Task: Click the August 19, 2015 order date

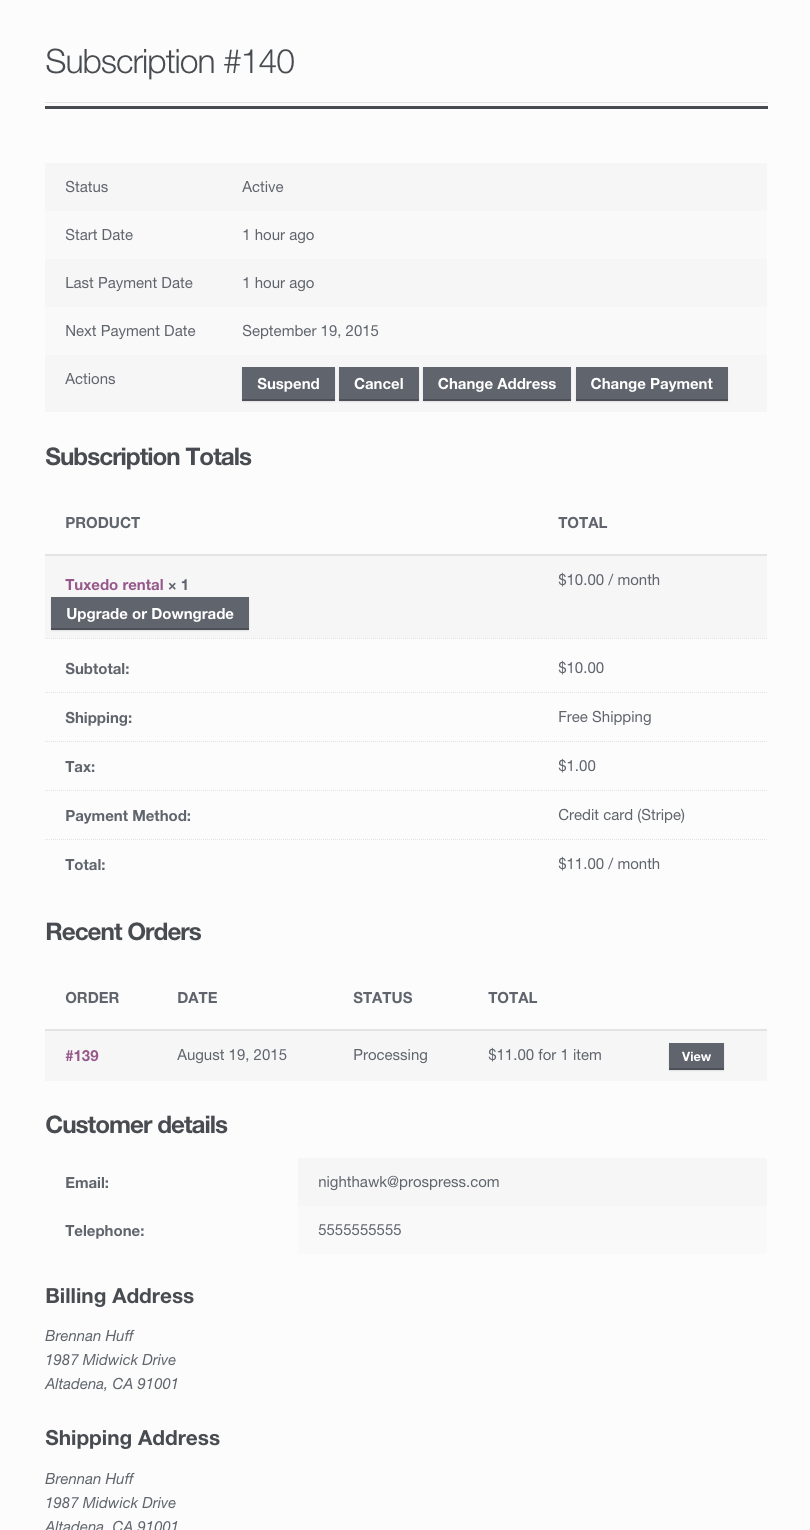Action: click(x=232, y=1055)
